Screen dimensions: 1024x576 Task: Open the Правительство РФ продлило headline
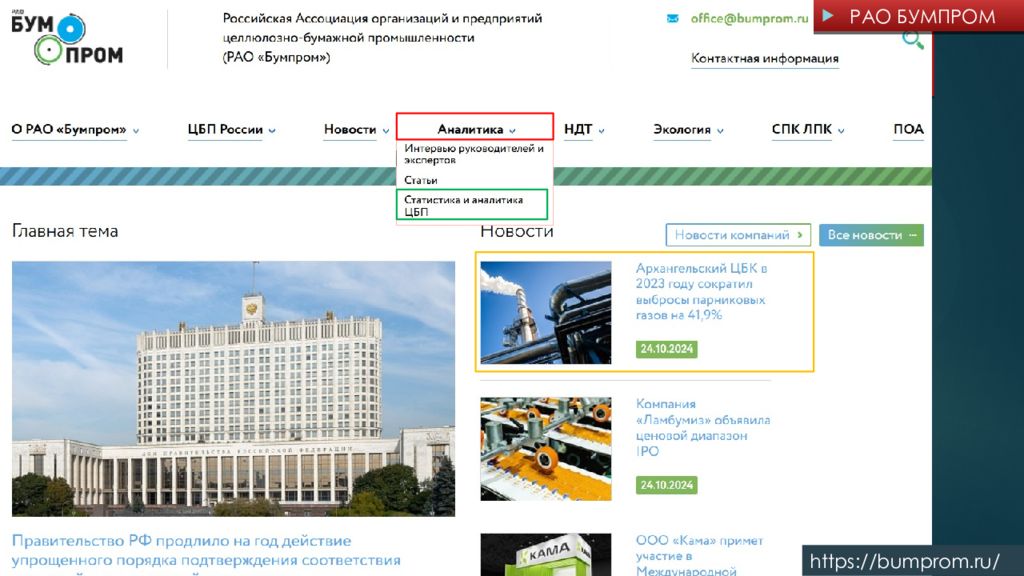coord(206,551)
